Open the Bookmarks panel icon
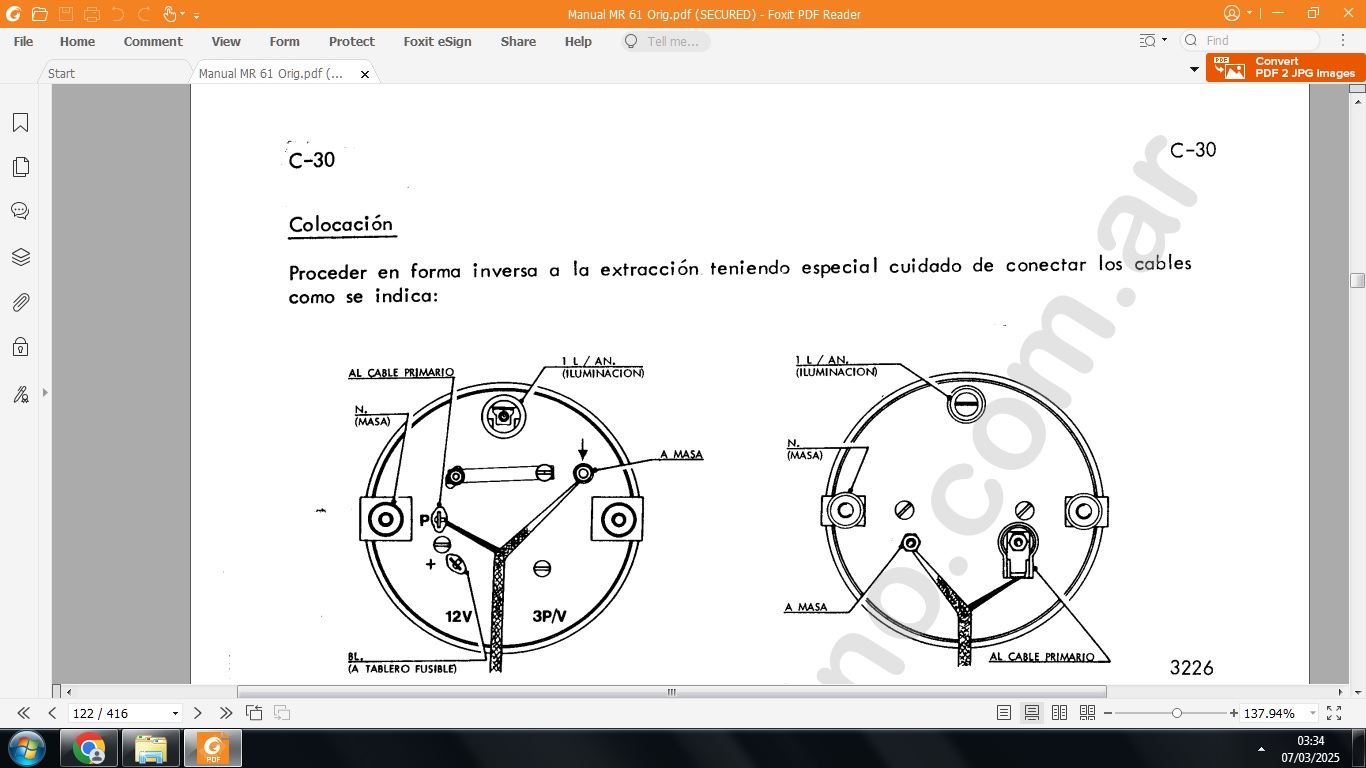 pyautogui.click(x=20, y=123)
